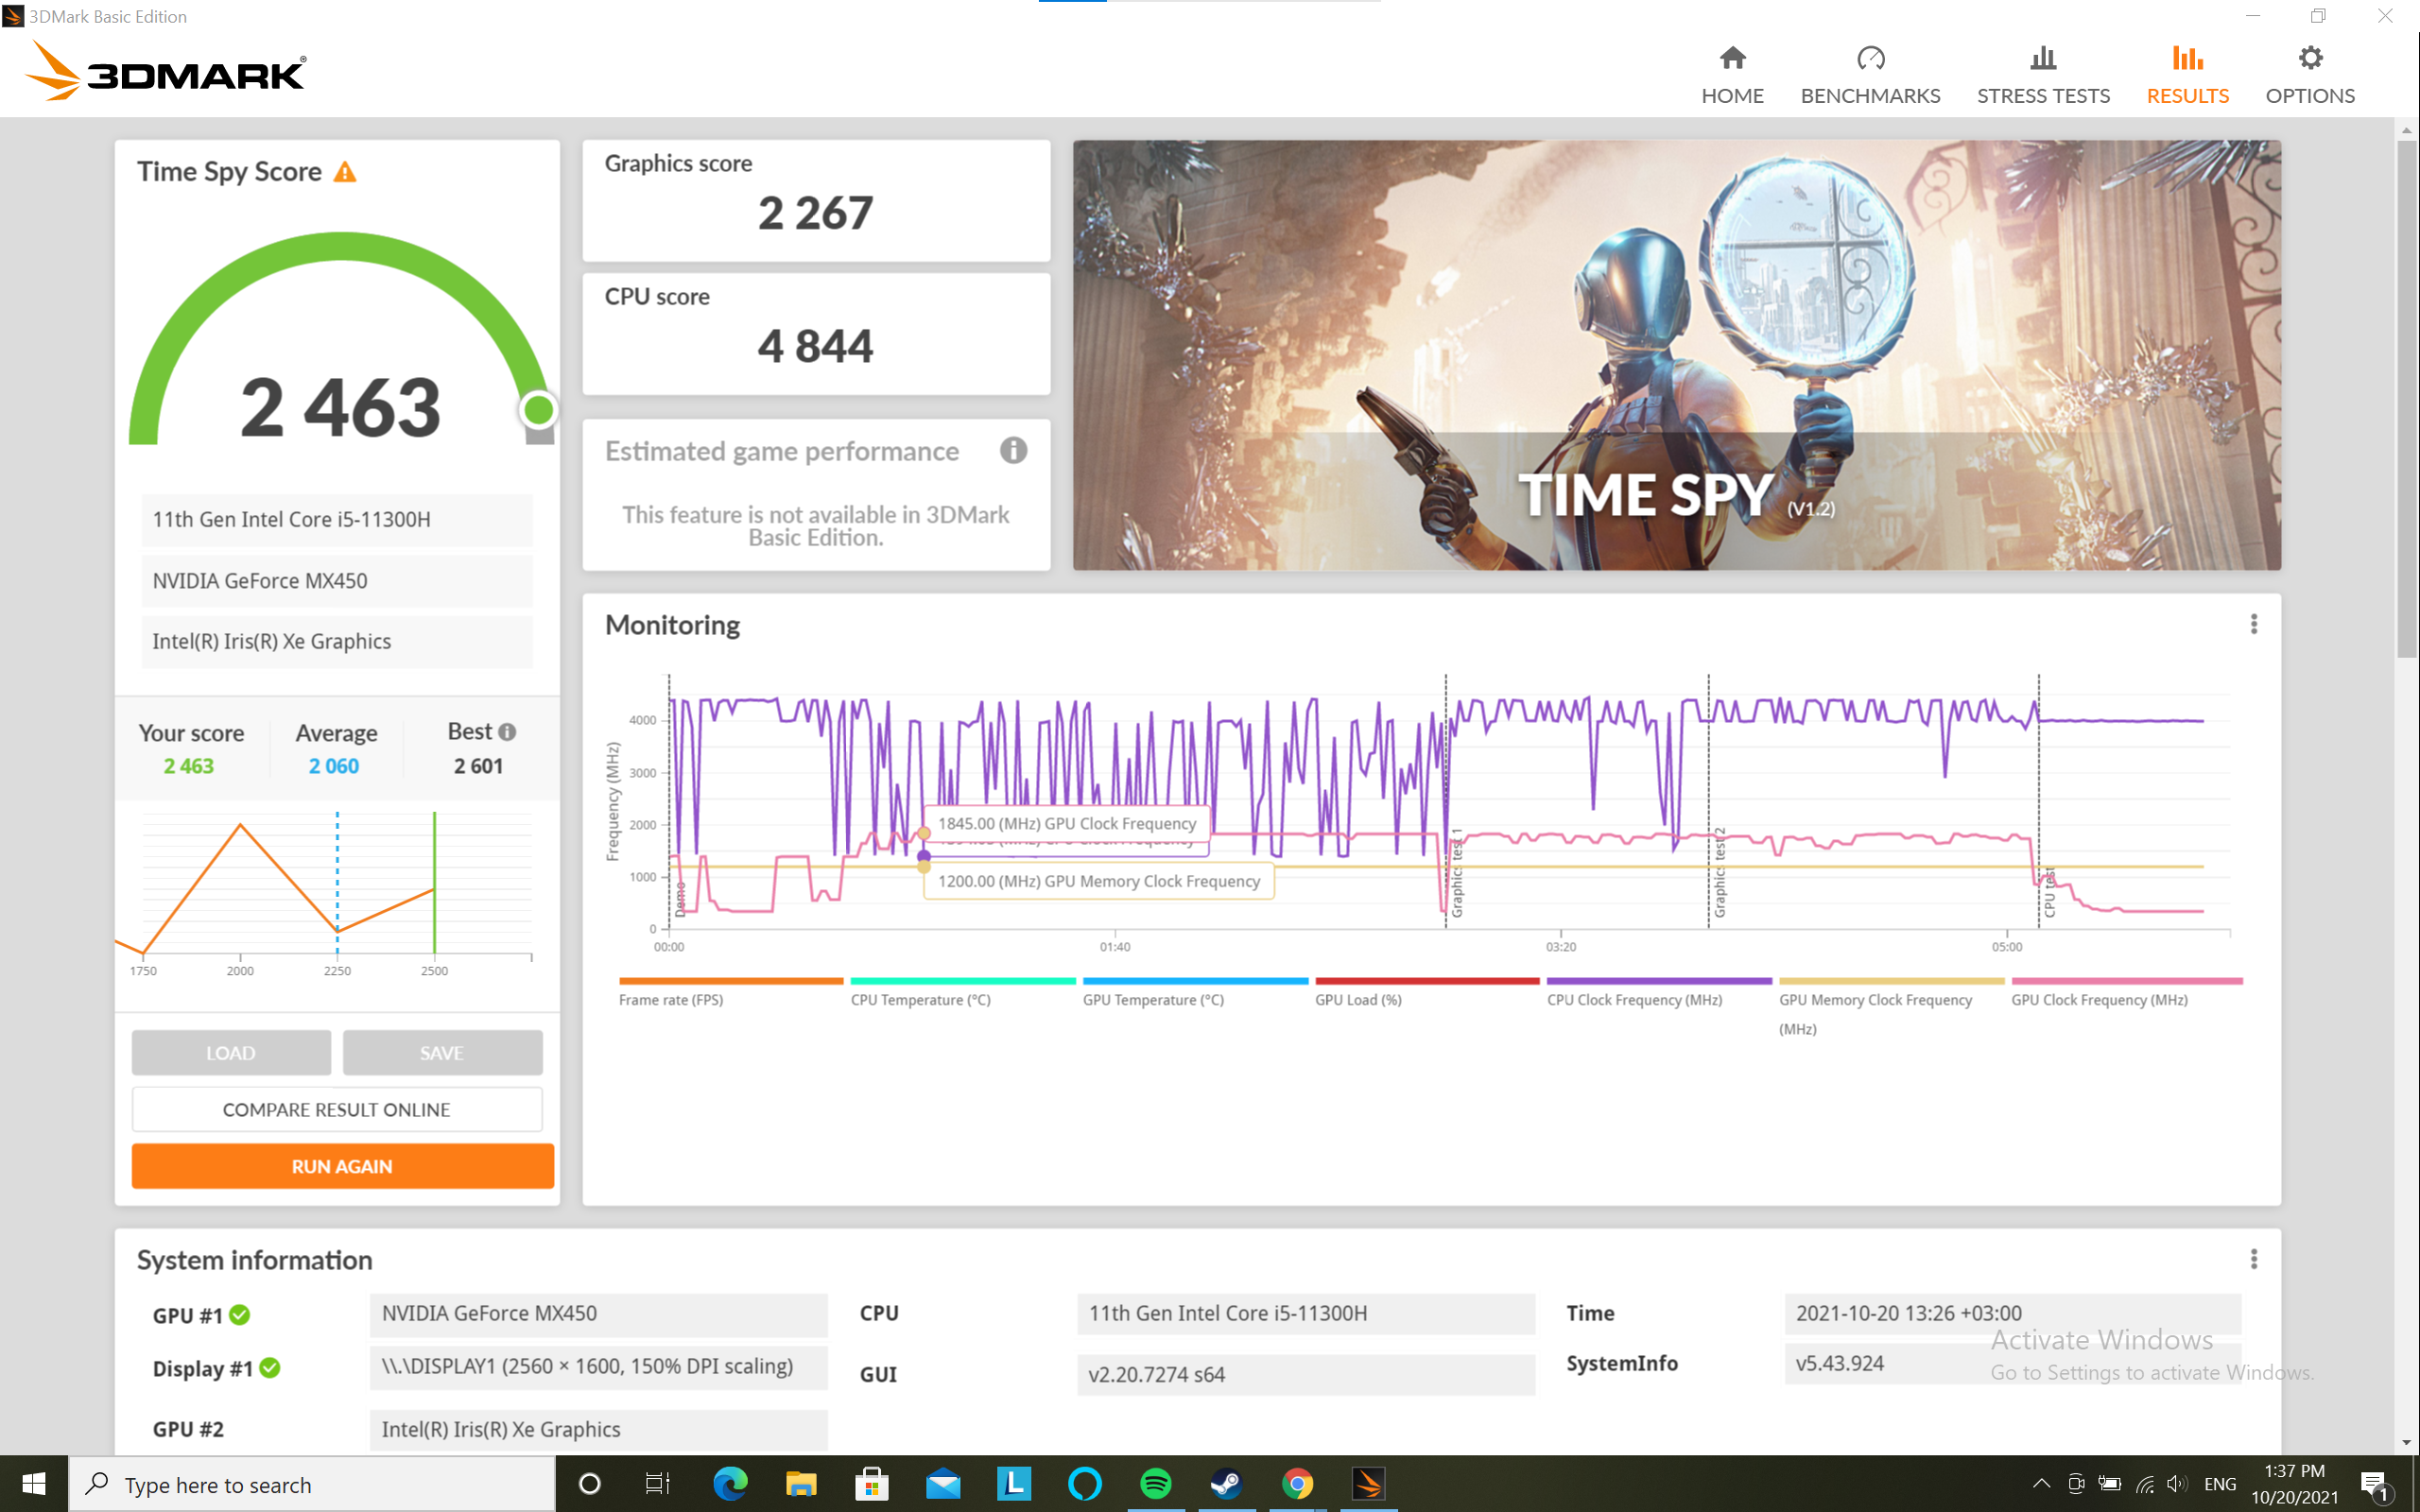Open the Monitoring panel three-dot menu

2253,624
